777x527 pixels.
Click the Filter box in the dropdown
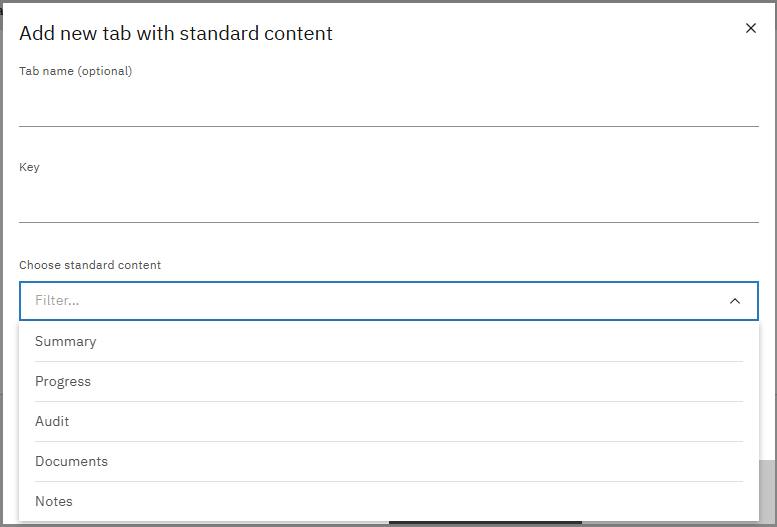pos(370,300)
